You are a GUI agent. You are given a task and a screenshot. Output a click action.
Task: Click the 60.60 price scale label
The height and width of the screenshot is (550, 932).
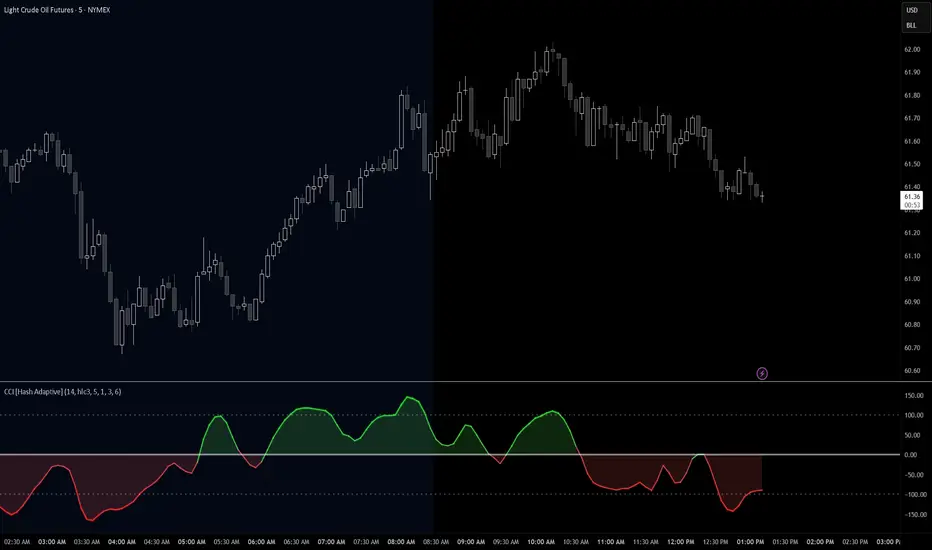click(x=912, y=370)
